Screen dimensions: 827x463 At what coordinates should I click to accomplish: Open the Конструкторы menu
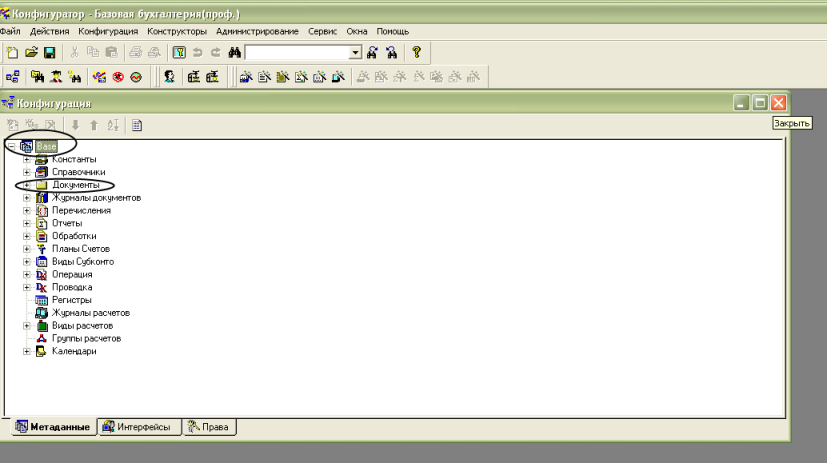tap(177, 31)
